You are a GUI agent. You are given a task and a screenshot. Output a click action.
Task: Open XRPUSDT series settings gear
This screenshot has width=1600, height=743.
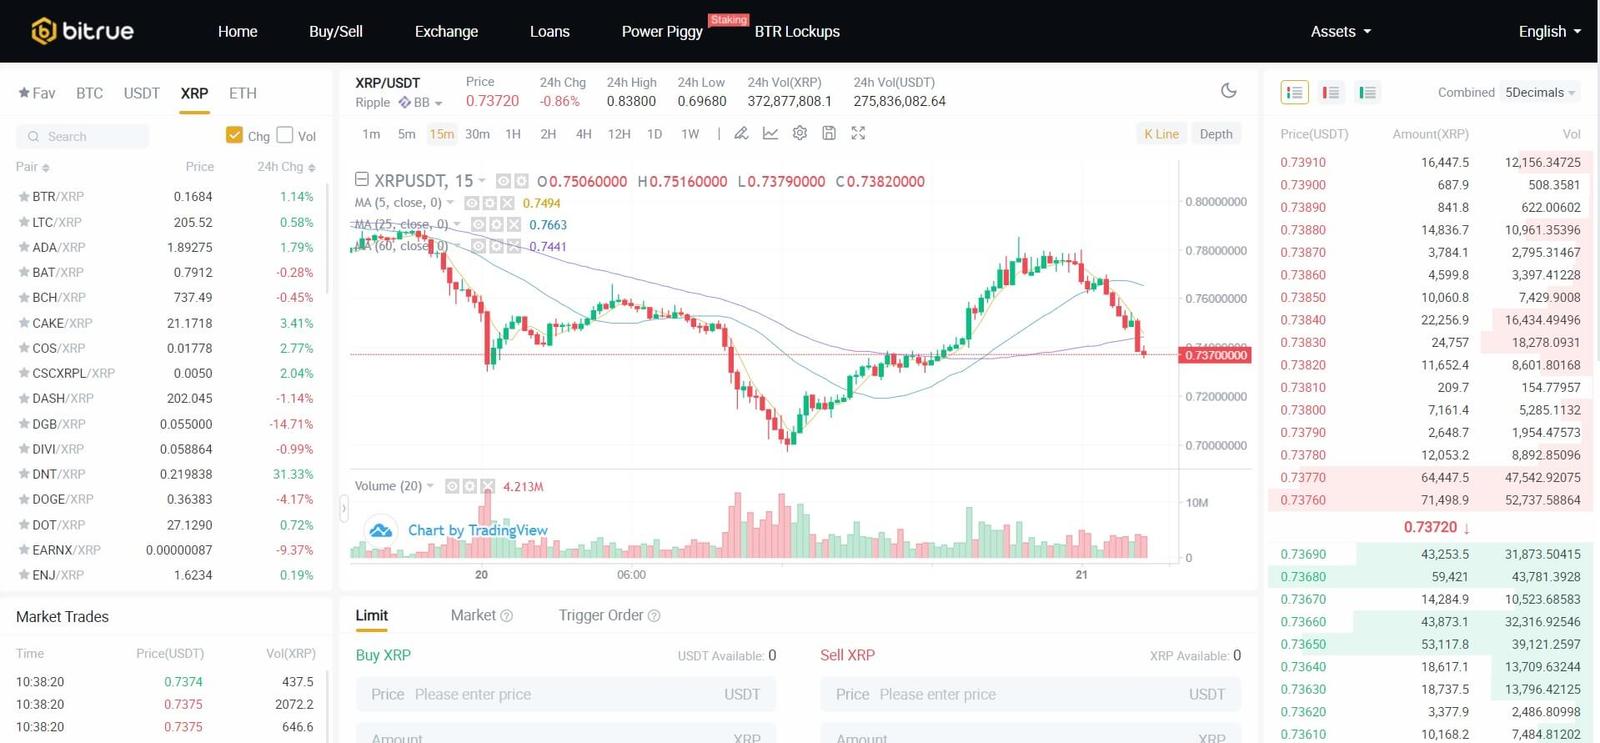(x=521, y=181)
